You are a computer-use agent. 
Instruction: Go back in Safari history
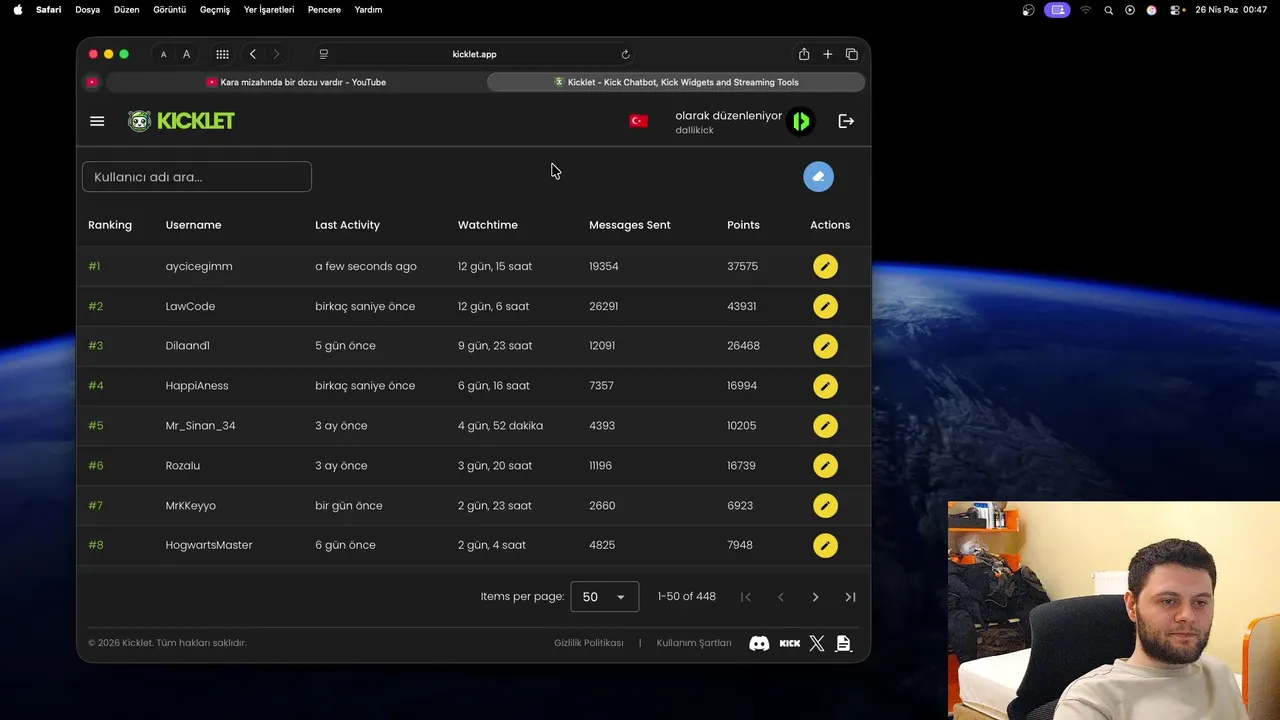click(x=253, y=54)
